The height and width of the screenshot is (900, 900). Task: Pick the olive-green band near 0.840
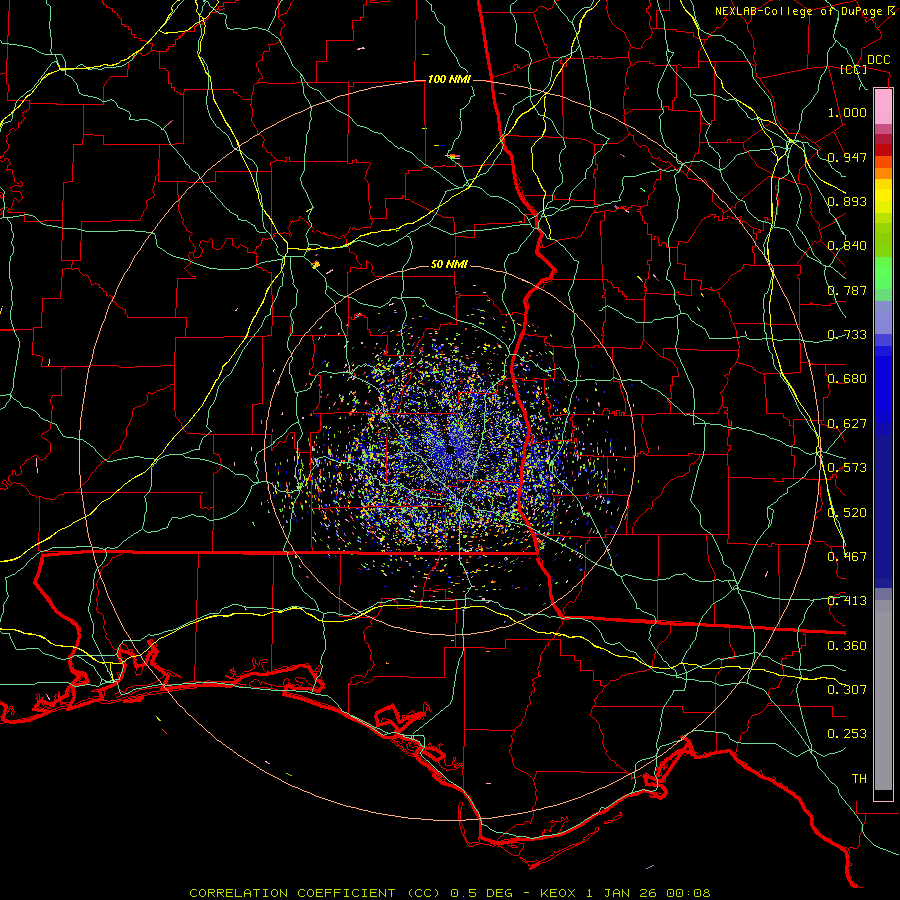pyautogui.click(x=883, y=239)
